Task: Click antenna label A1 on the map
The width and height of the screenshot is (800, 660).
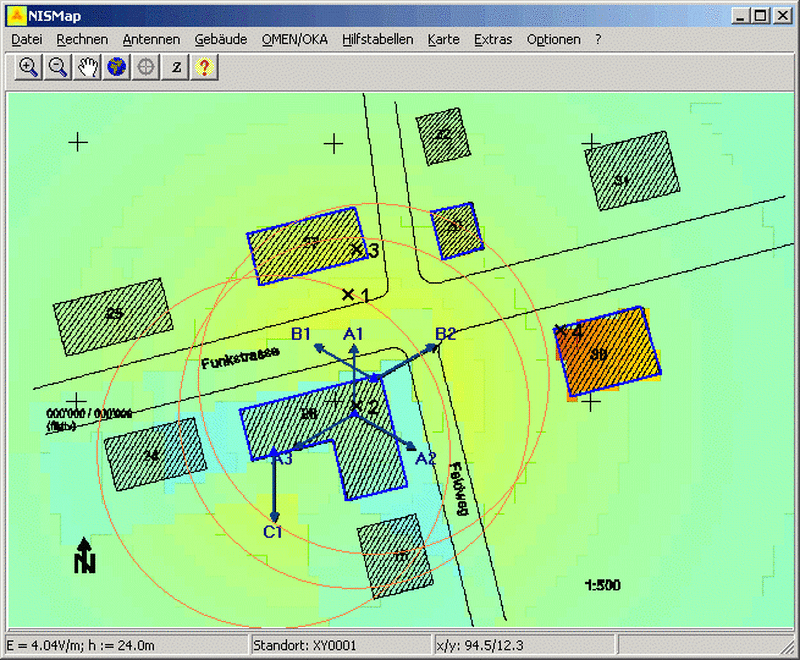Action: [353, 334]
